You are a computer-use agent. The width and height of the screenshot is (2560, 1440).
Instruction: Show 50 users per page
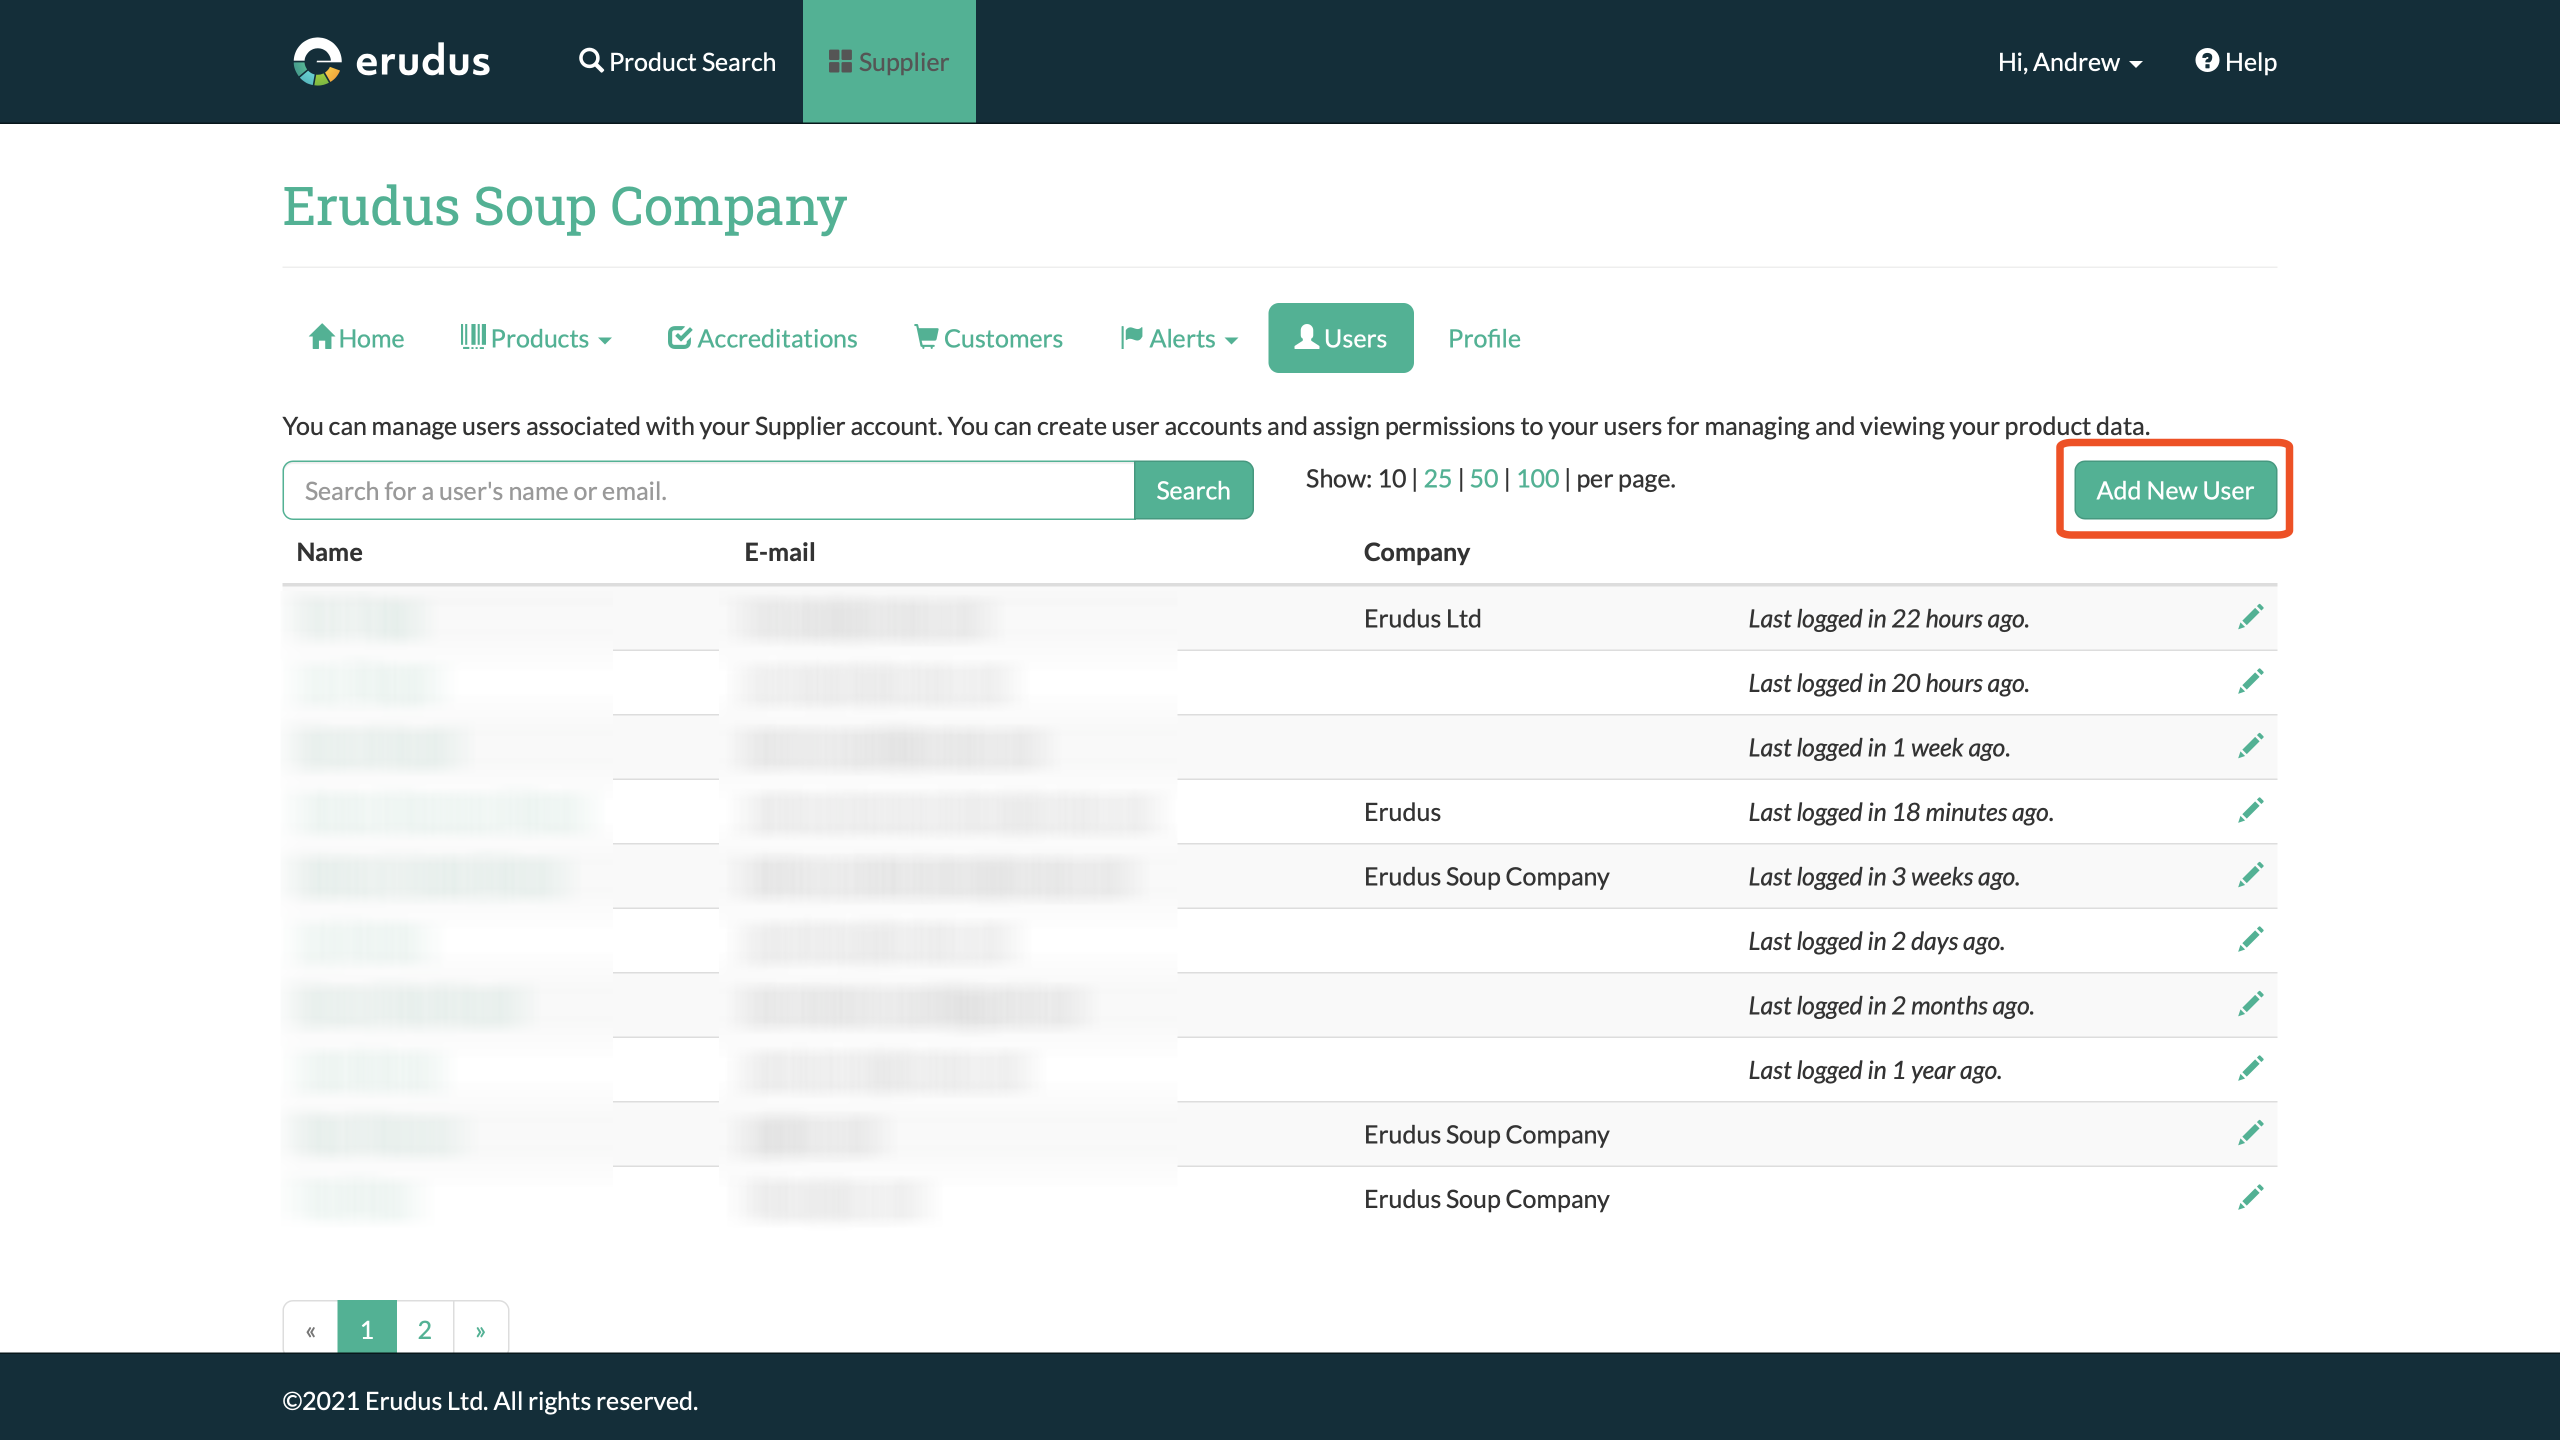tap(1483, 478)
